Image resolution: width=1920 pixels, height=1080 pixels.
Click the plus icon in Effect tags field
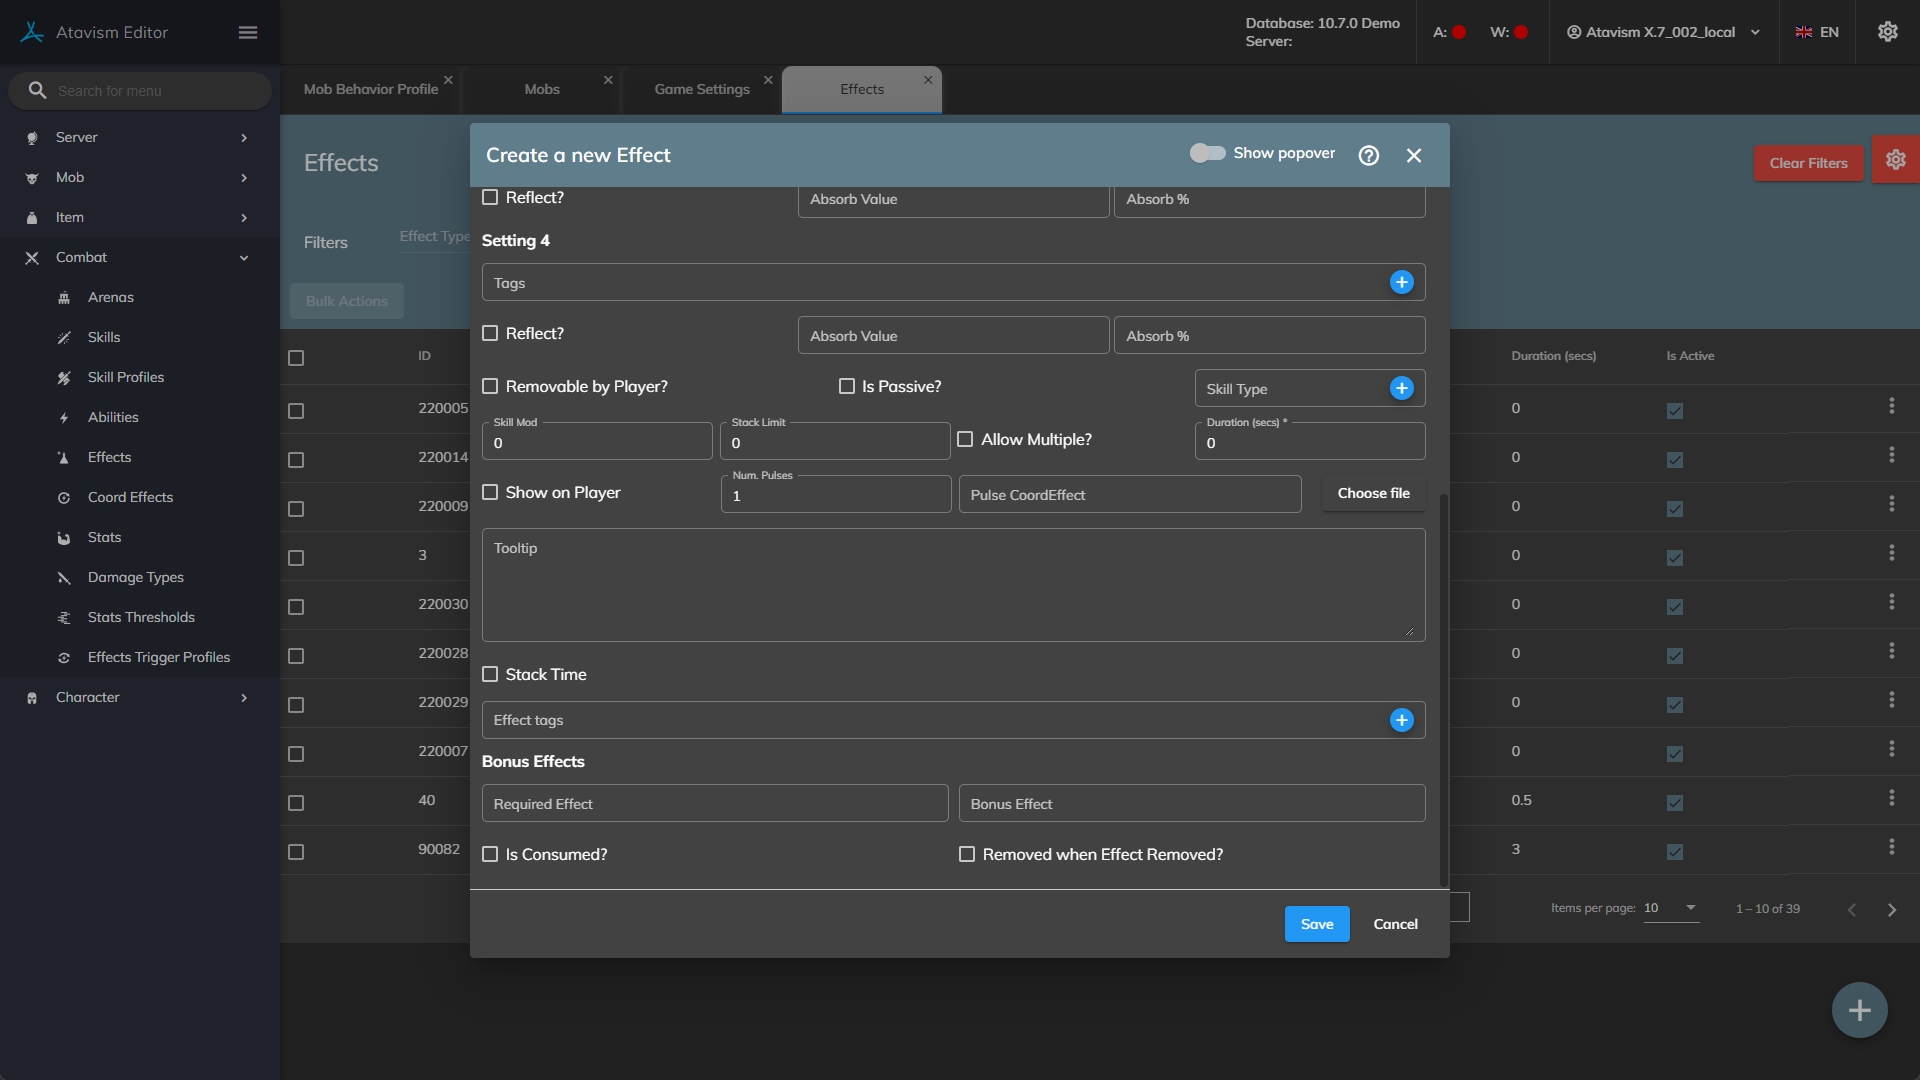click(x=1401, y=720)
